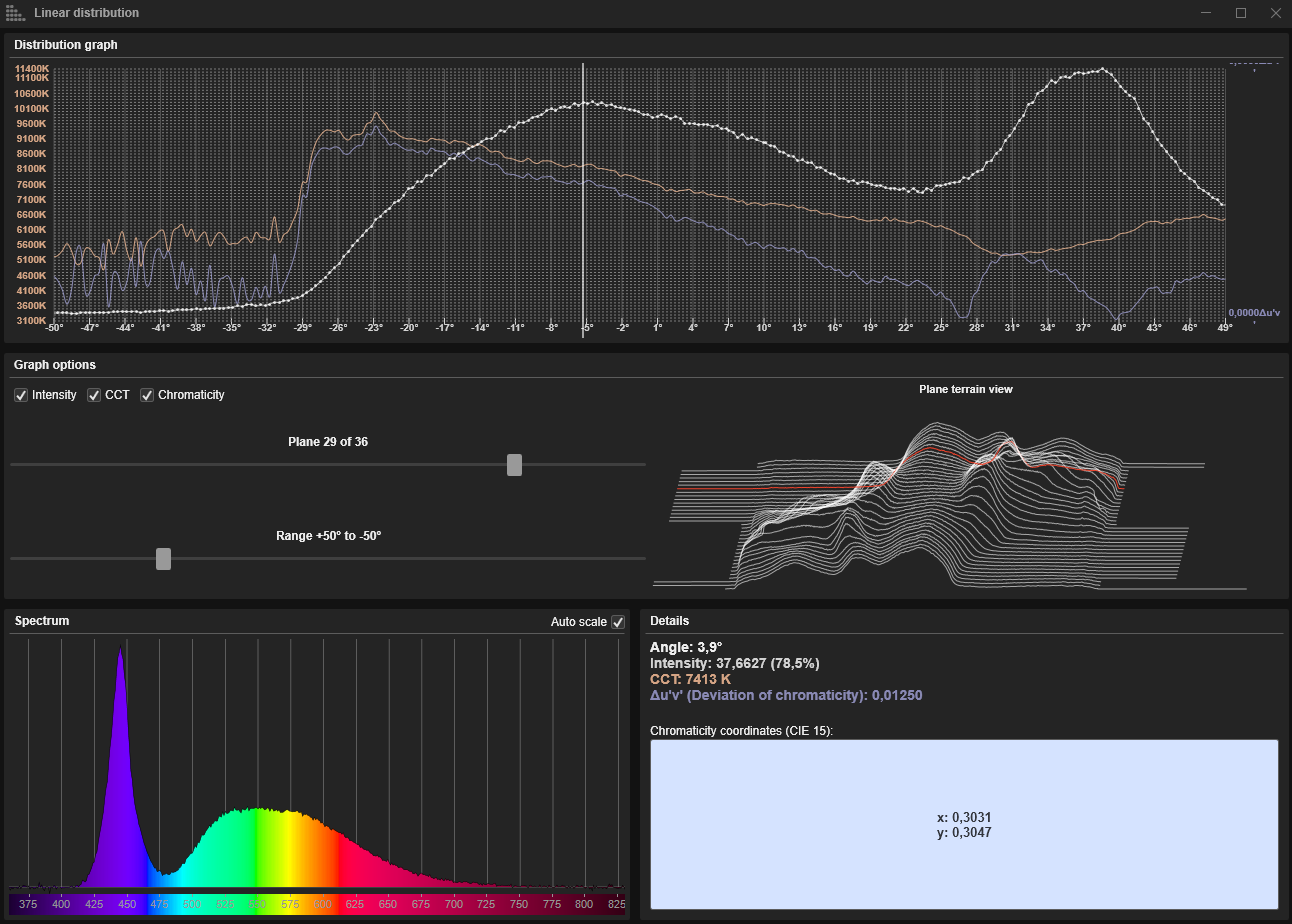1292x924 pixels.
Task: Click the app icon in the title bar
Action: coord(13,13)
